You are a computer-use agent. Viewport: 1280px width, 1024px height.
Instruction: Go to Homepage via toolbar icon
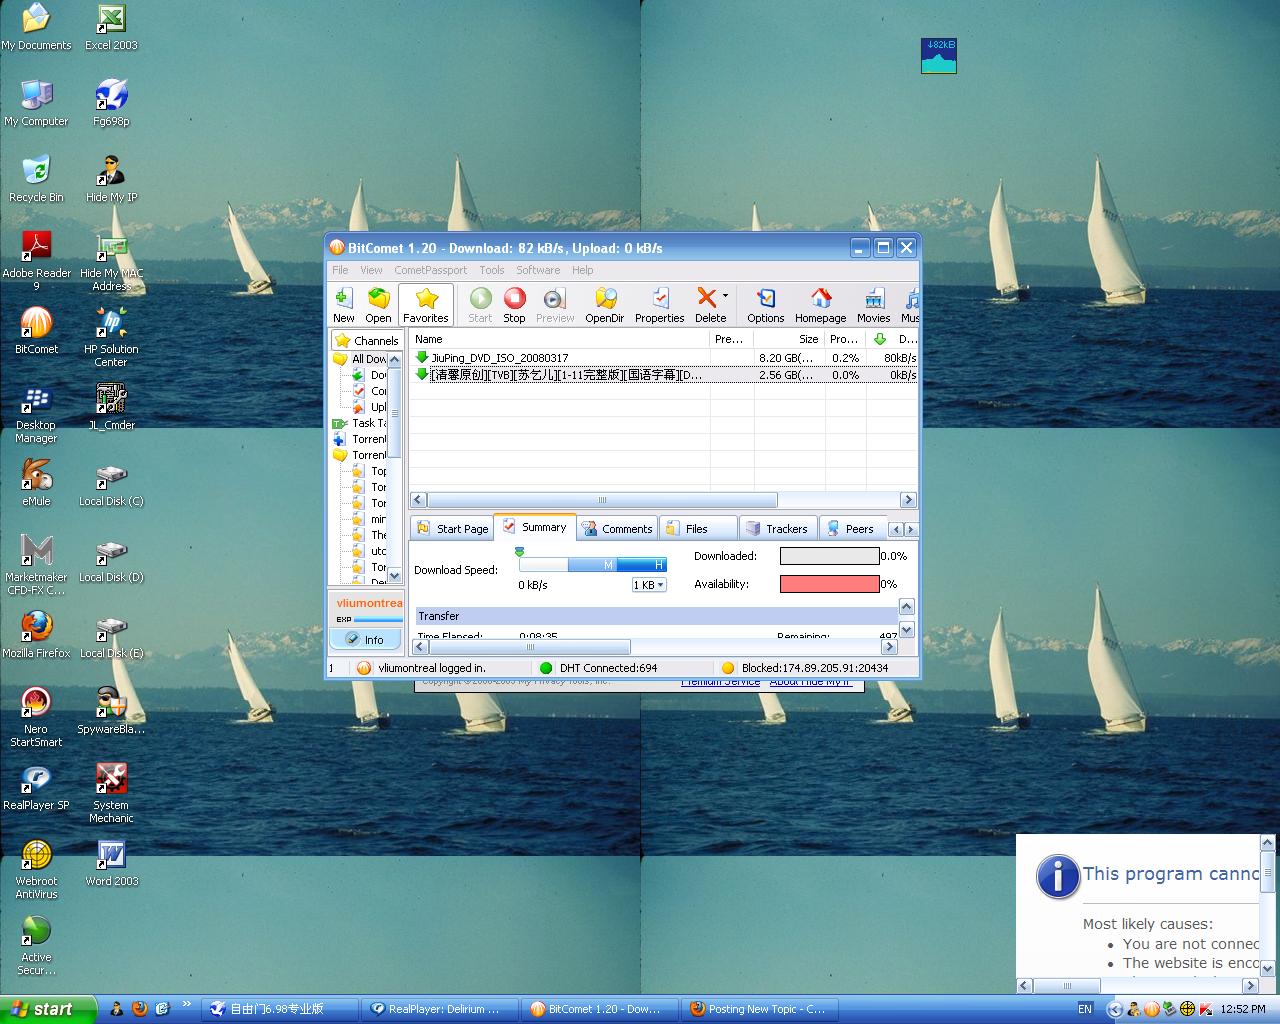coord(820,305)
